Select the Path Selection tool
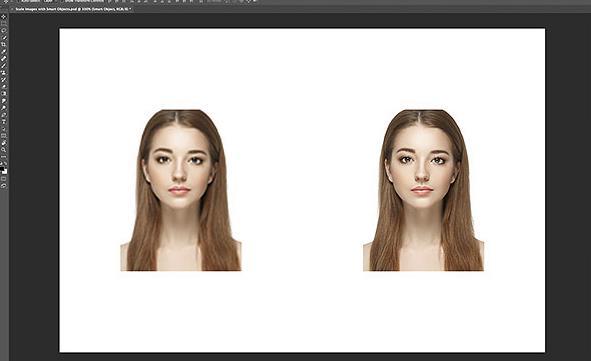Screen dimensions: 591x361 pos(4,129)
